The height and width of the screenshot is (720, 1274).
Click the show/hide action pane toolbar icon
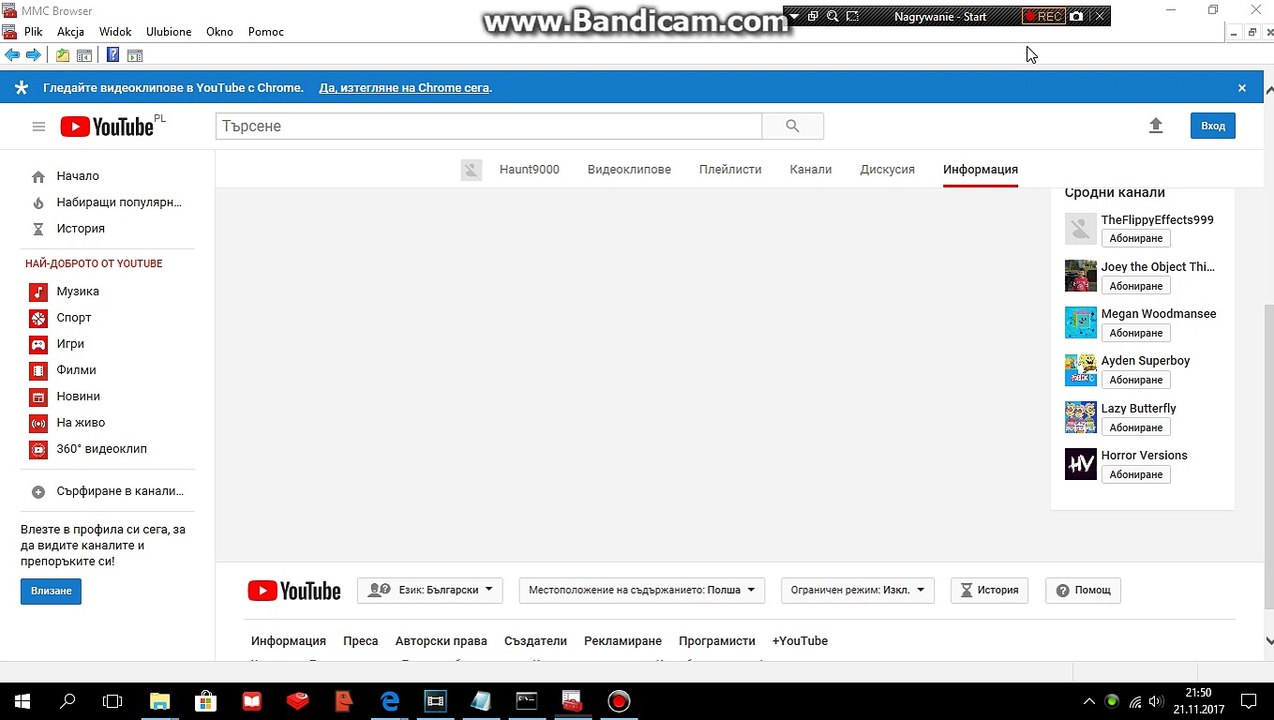point(135,55)
